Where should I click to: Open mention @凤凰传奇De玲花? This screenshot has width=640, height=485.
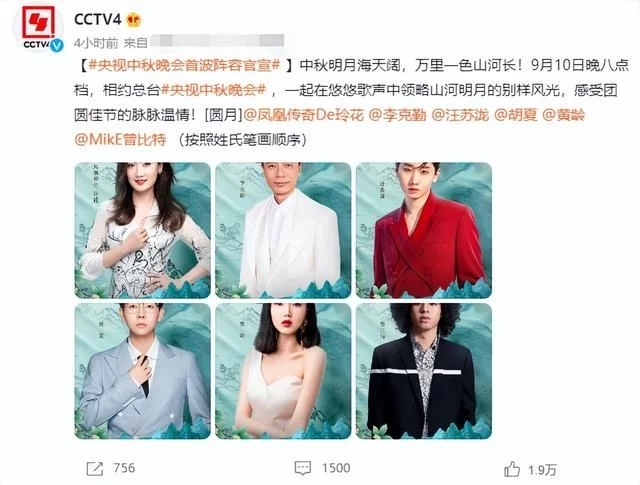[x=303, y=115]
